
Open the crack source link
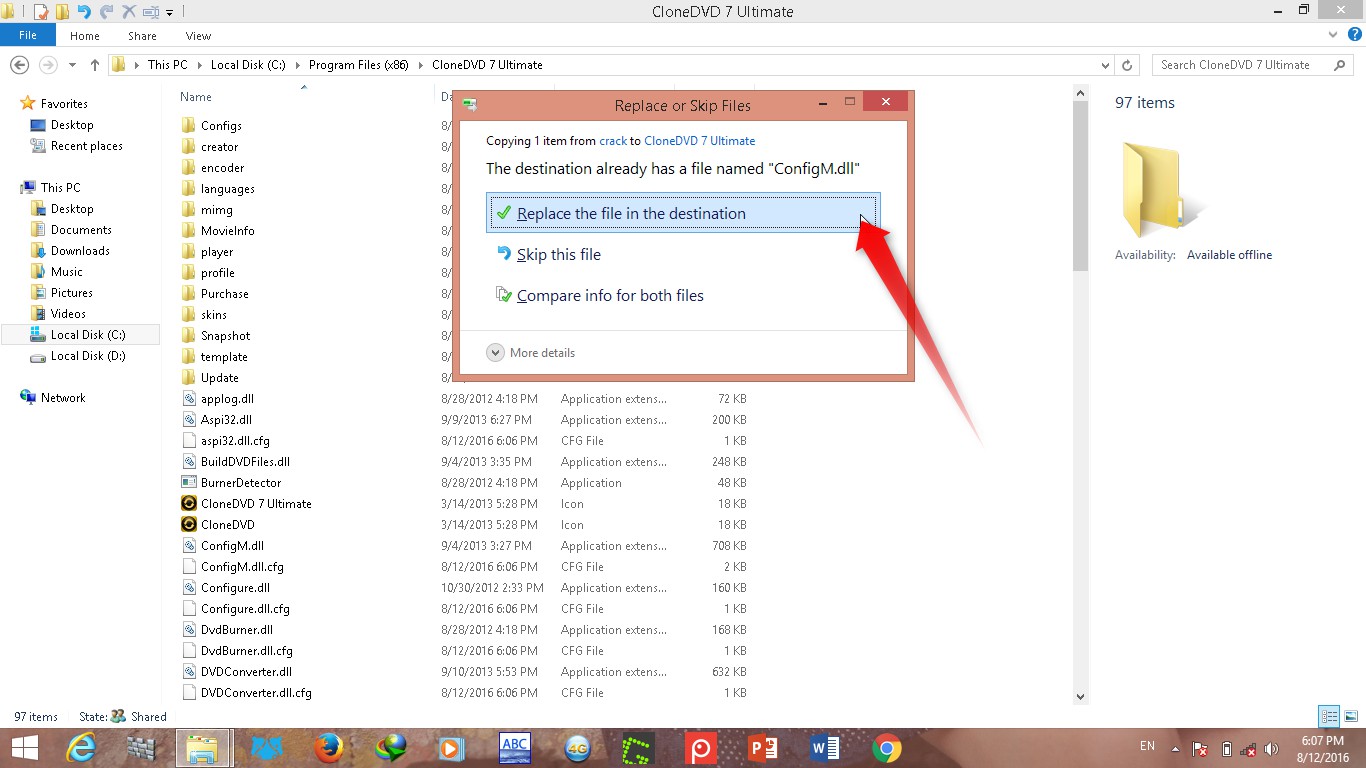click(x=613, y=141)
